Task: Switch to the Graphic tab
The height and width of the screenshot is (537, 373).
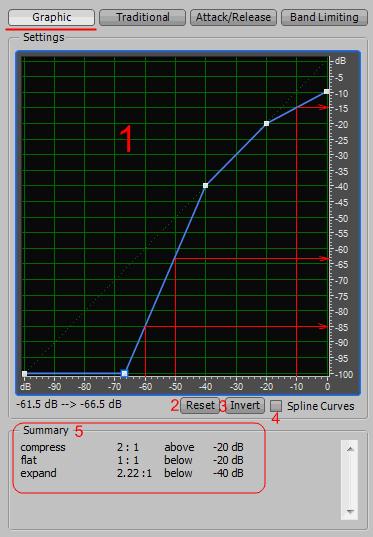Action: [51, 17]
